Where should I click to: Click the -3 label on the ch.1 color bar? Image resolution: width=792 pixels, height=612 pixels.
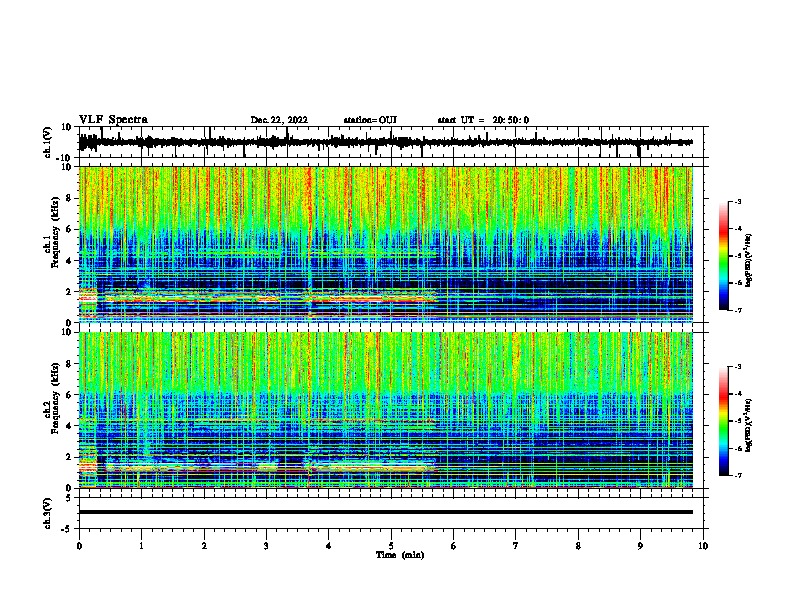coord(737,201)
